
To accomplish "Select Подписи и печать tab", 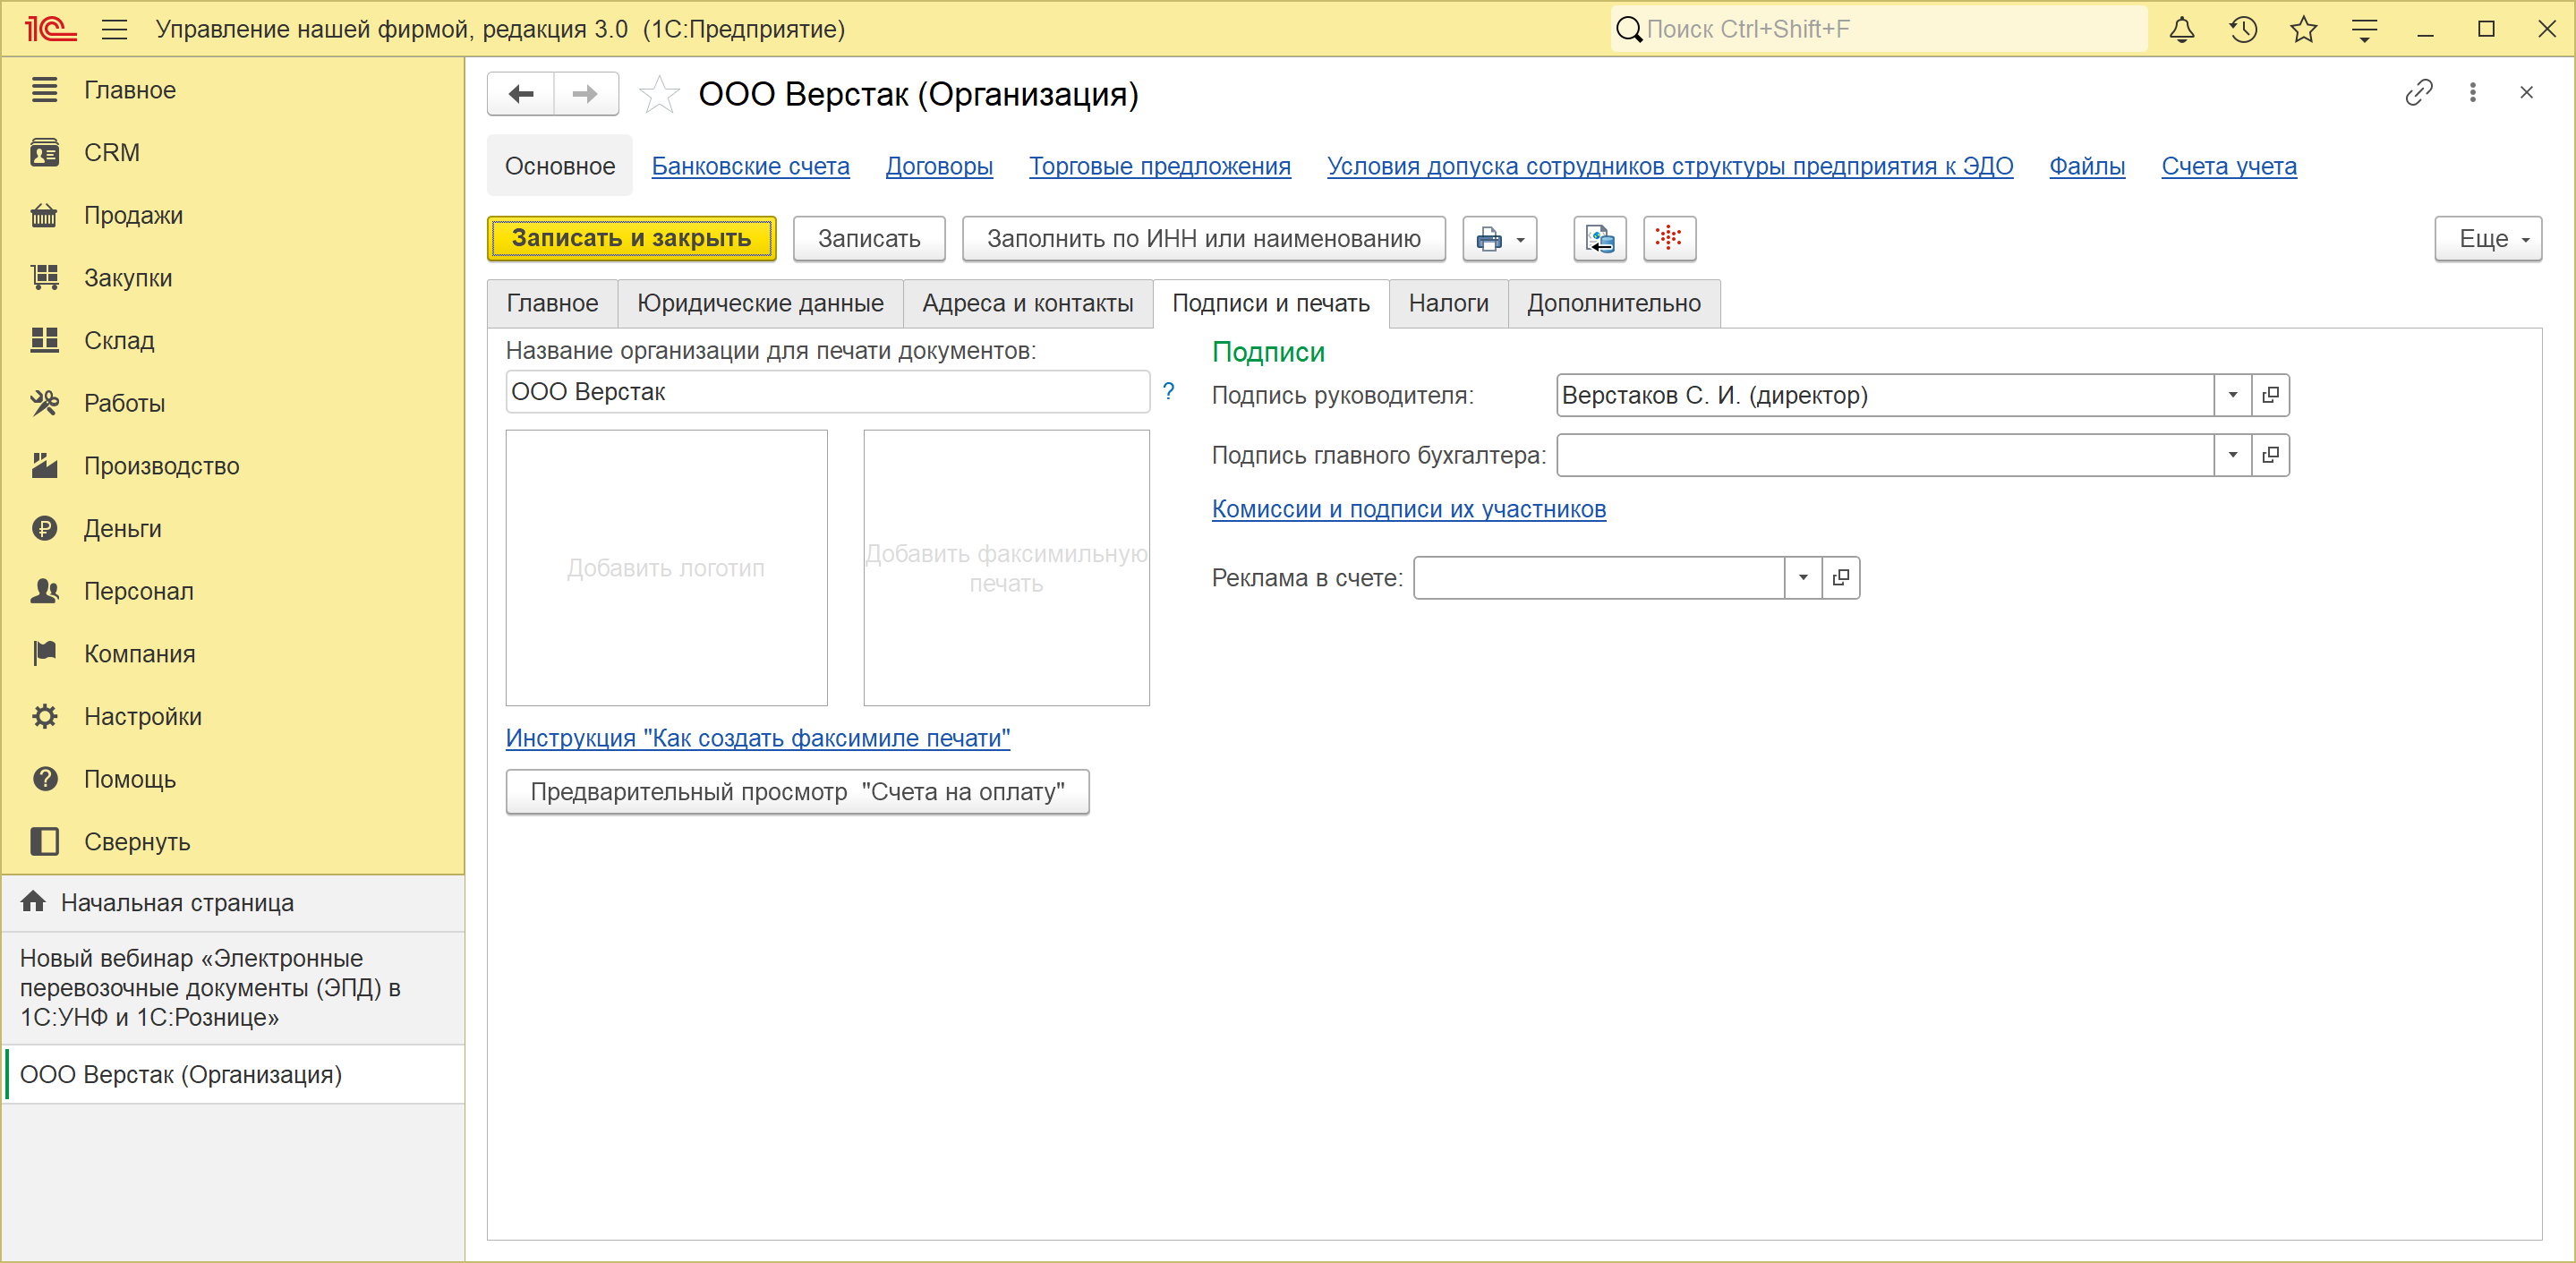I will click(1271, 304).
